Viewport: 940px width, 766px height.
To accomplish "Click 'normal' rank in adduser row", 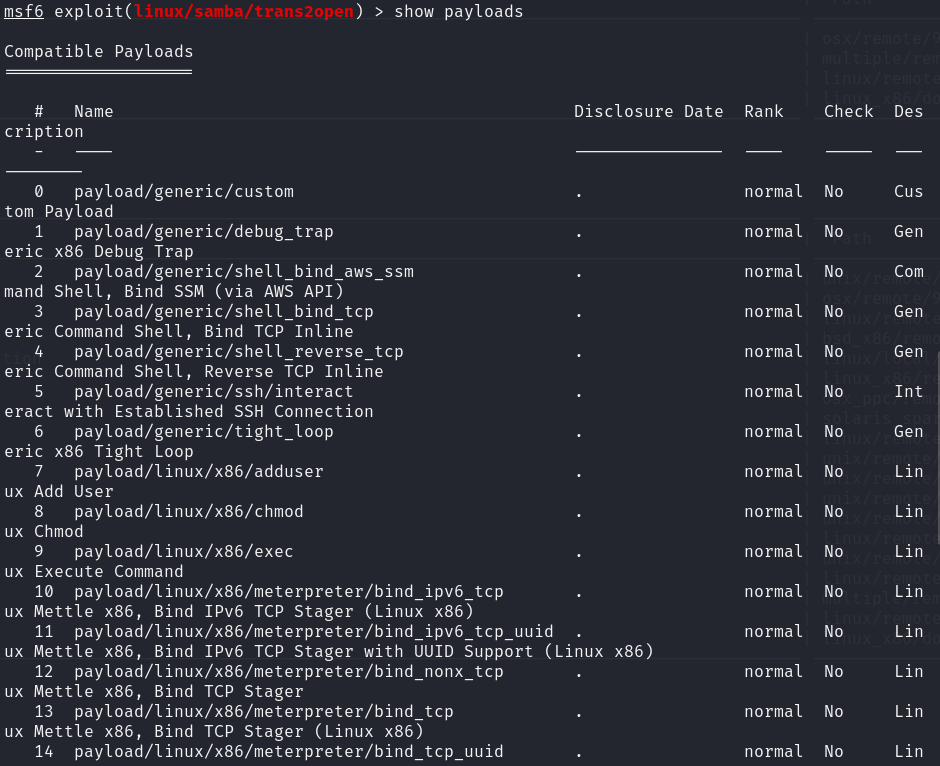I will [x=773, y=472].
